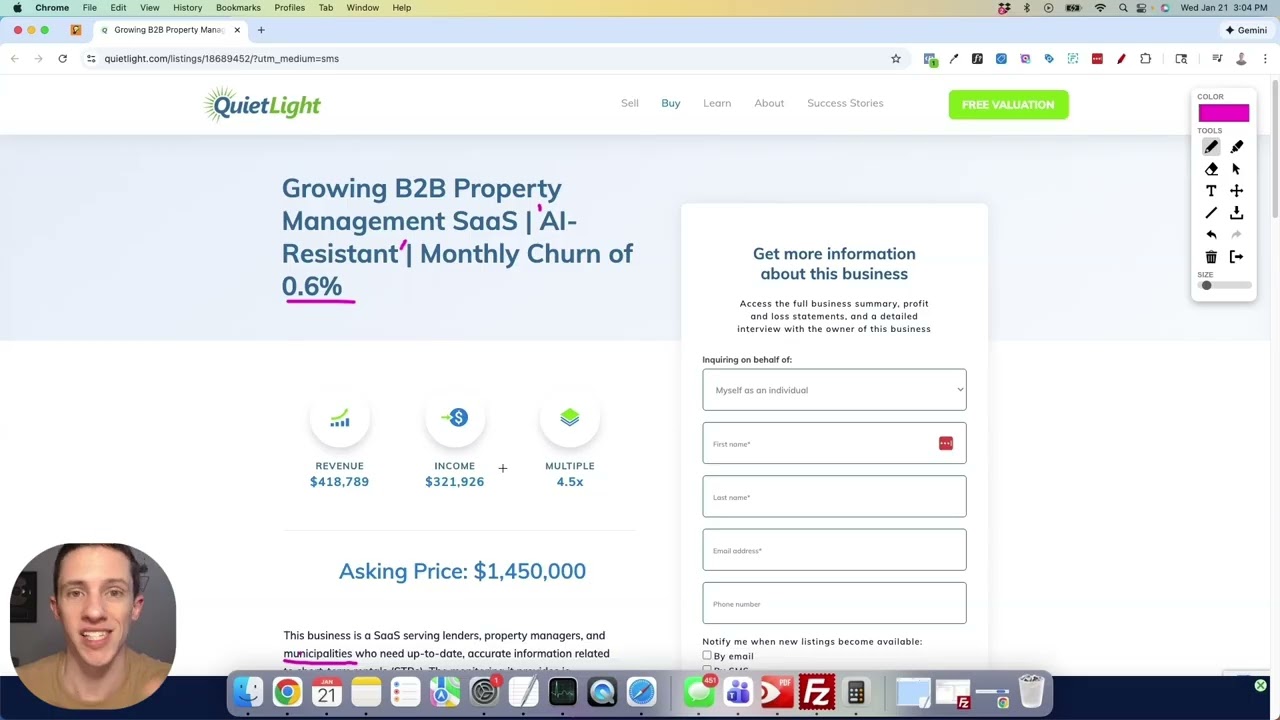Open the Profiles menu

(289, 8)
